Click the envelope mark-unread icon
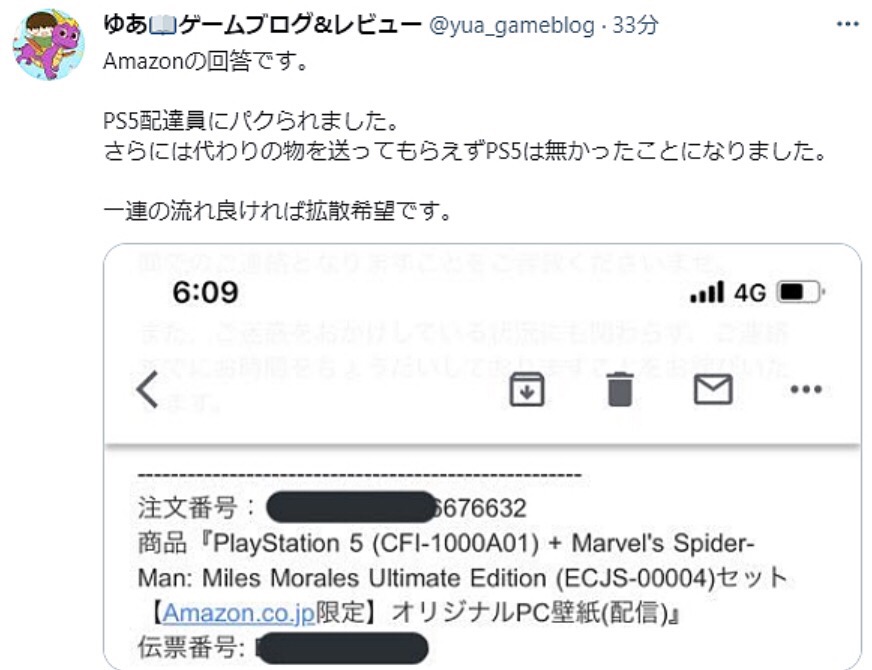This screenshot has width=872, height=670. coord(713,389)
